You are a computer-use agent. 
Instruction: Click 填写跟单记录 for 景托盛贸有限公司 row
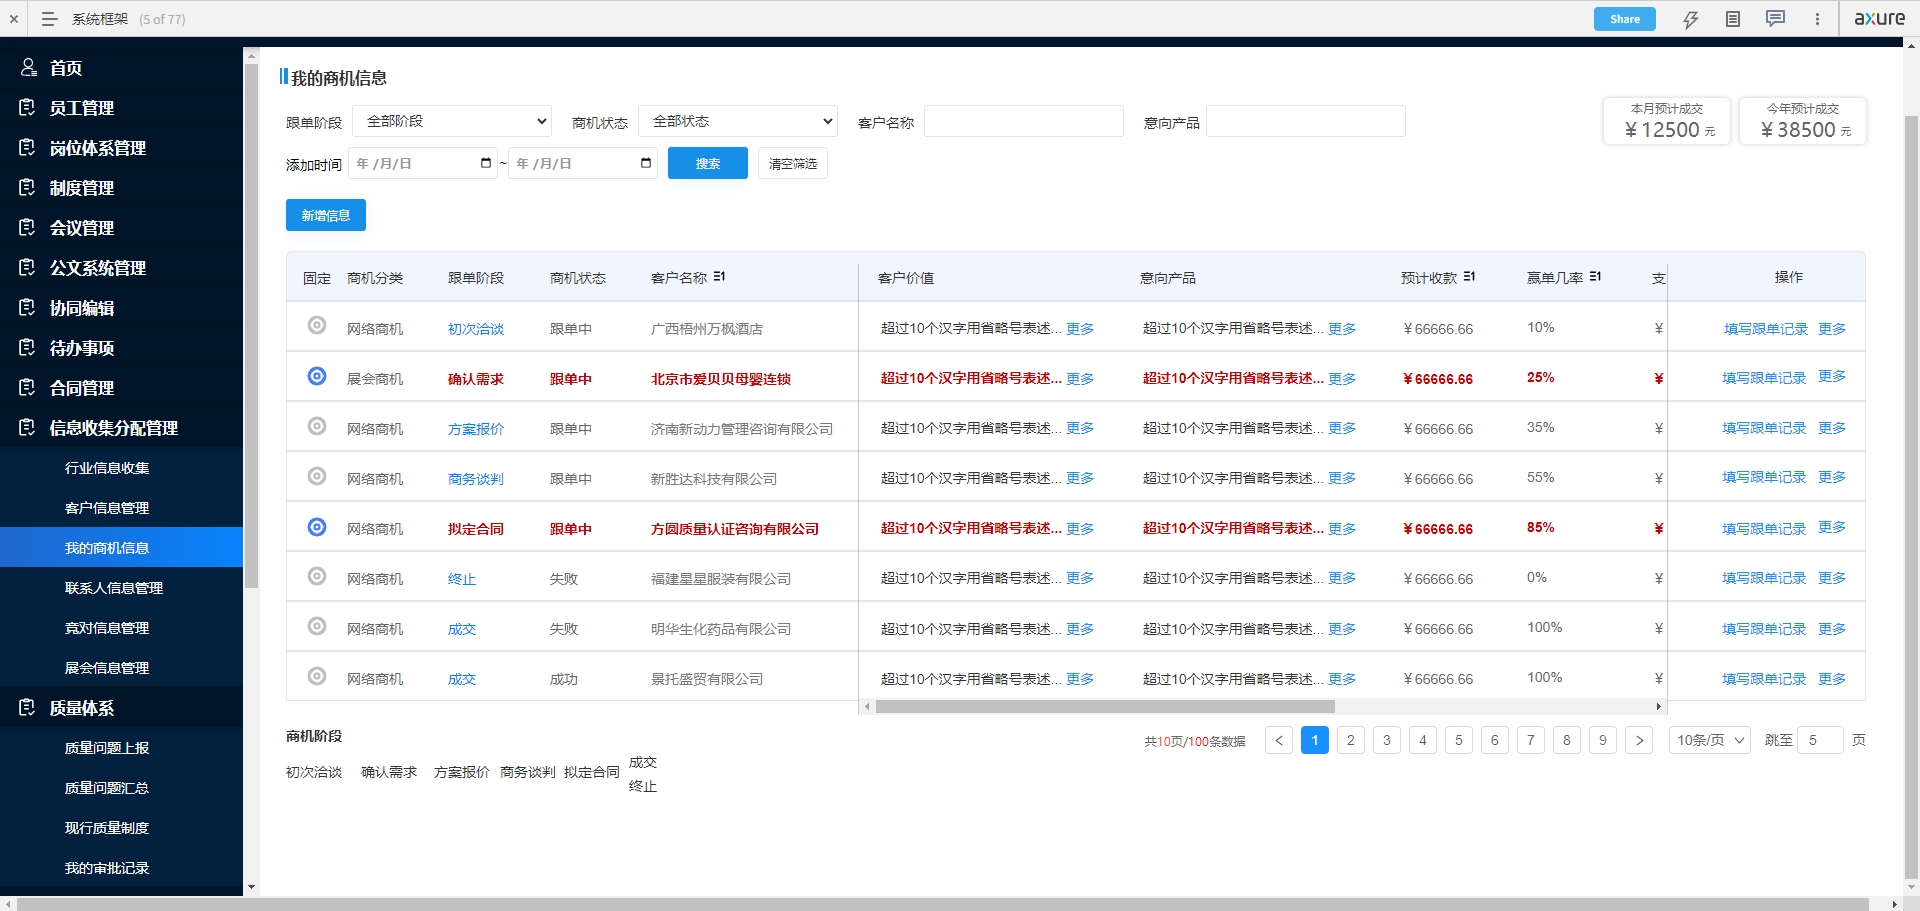1764,679
